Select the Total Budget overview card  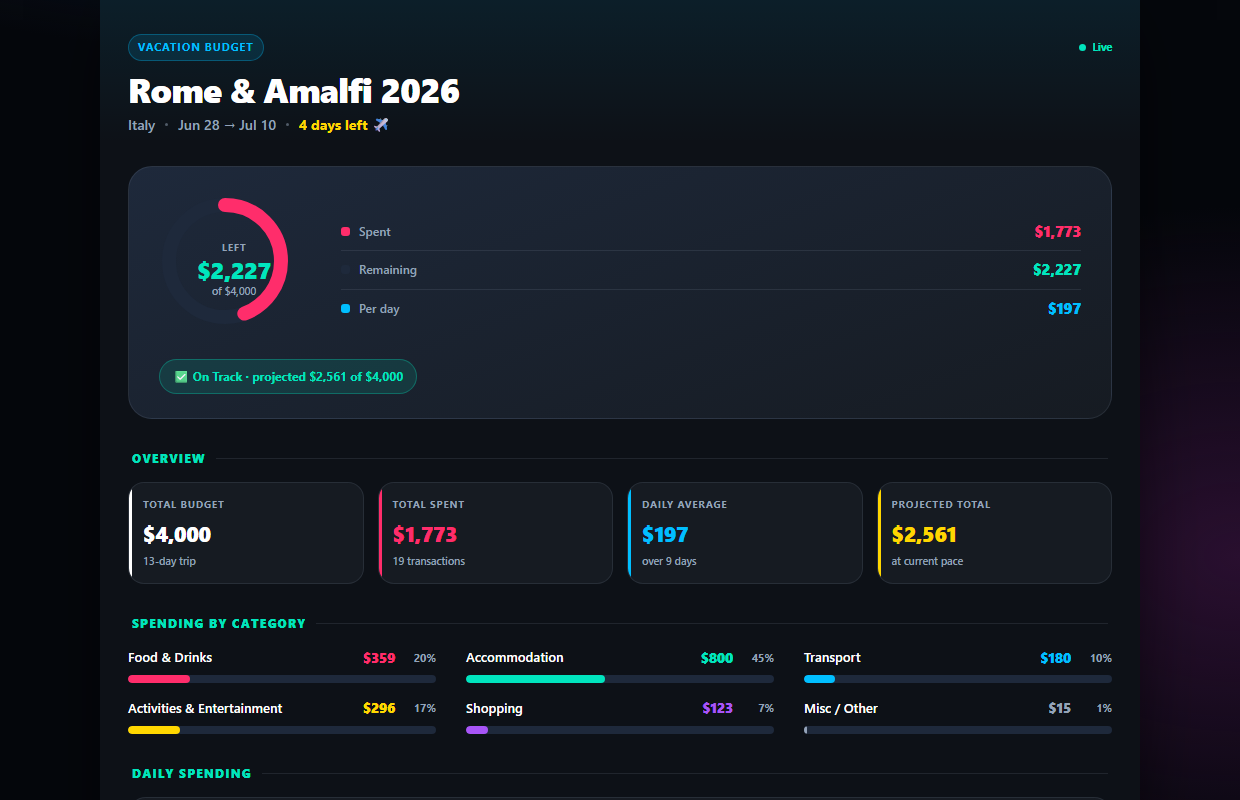(246, 533)
